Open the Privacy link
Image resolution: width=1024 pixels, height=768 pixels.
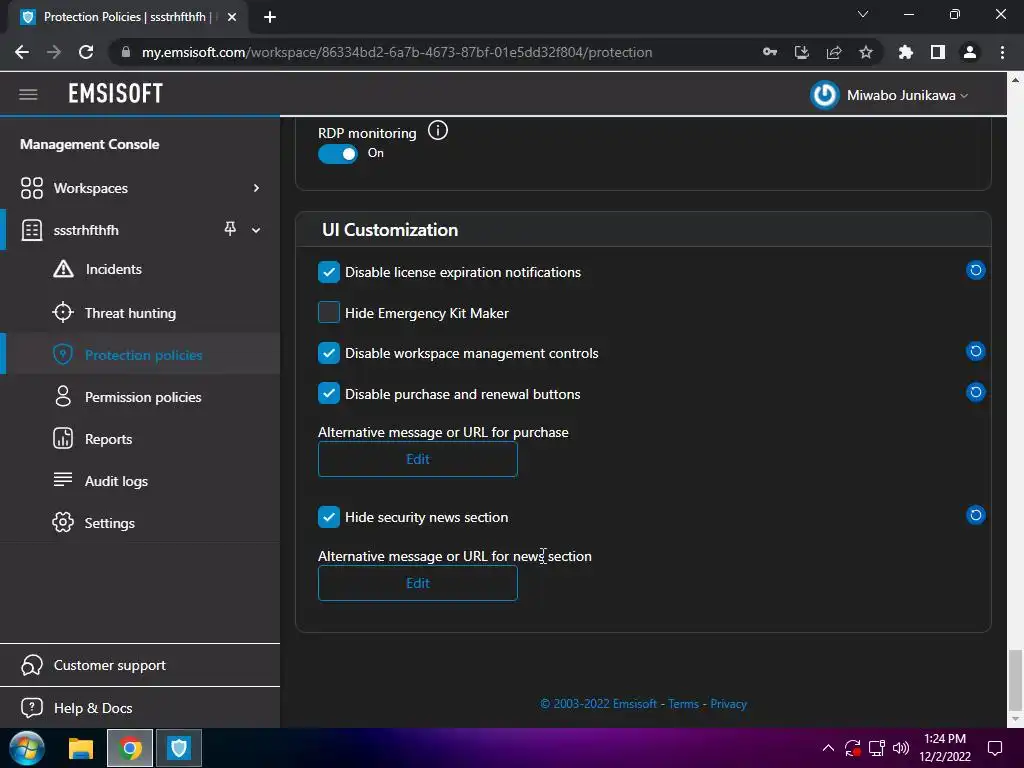[x=728, y=704]
